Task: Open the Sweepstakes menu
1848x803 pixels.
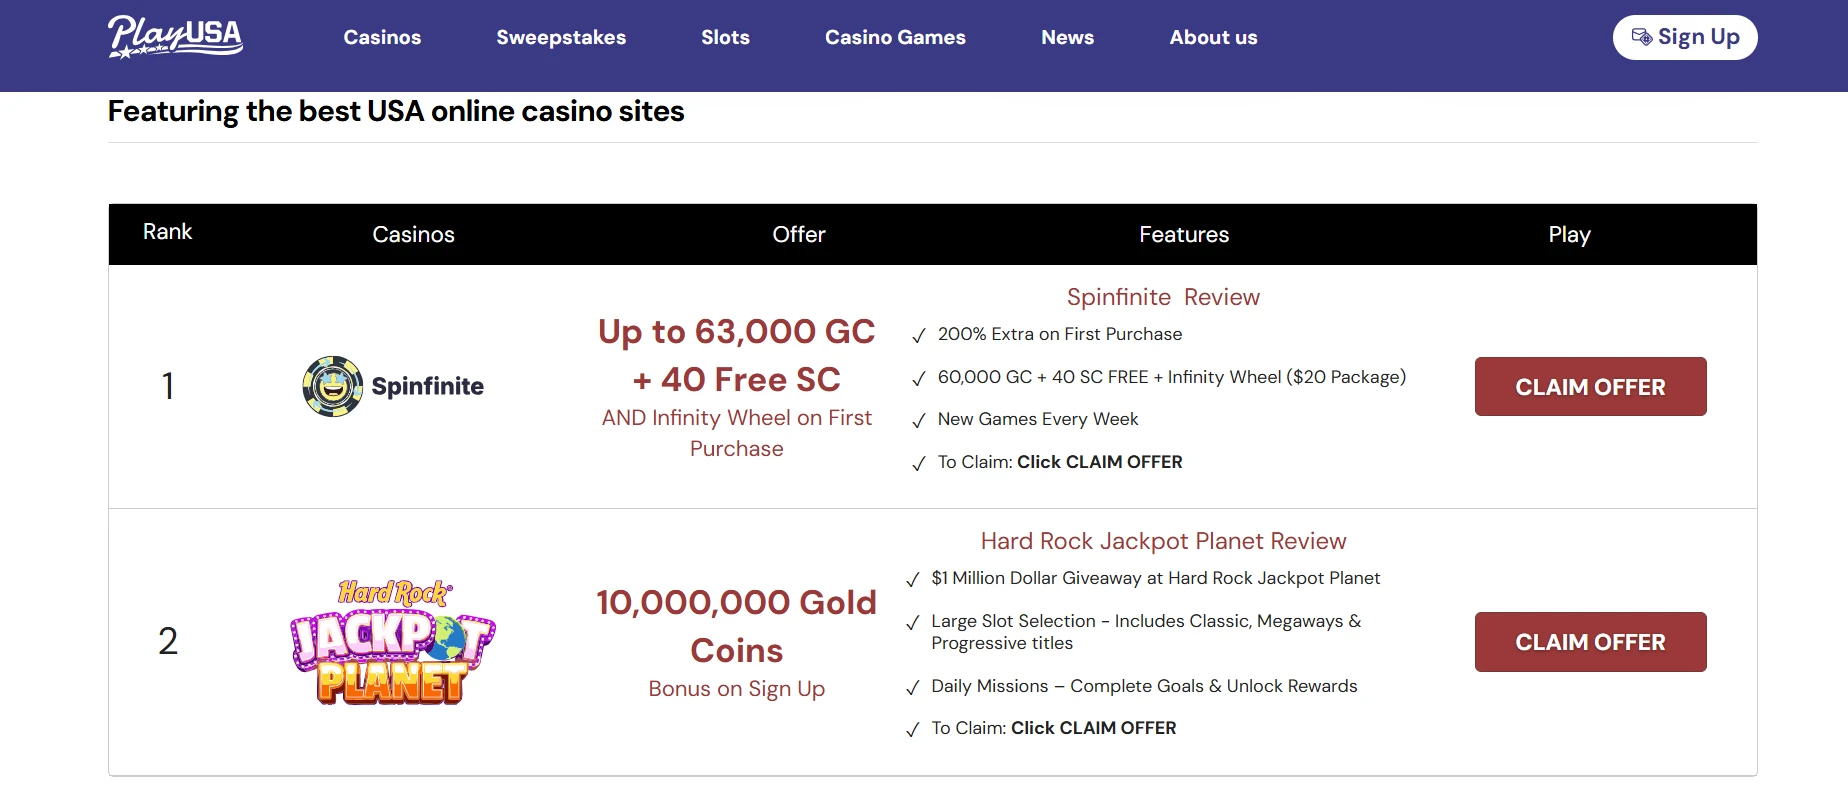Action: (x=561, y=37)
